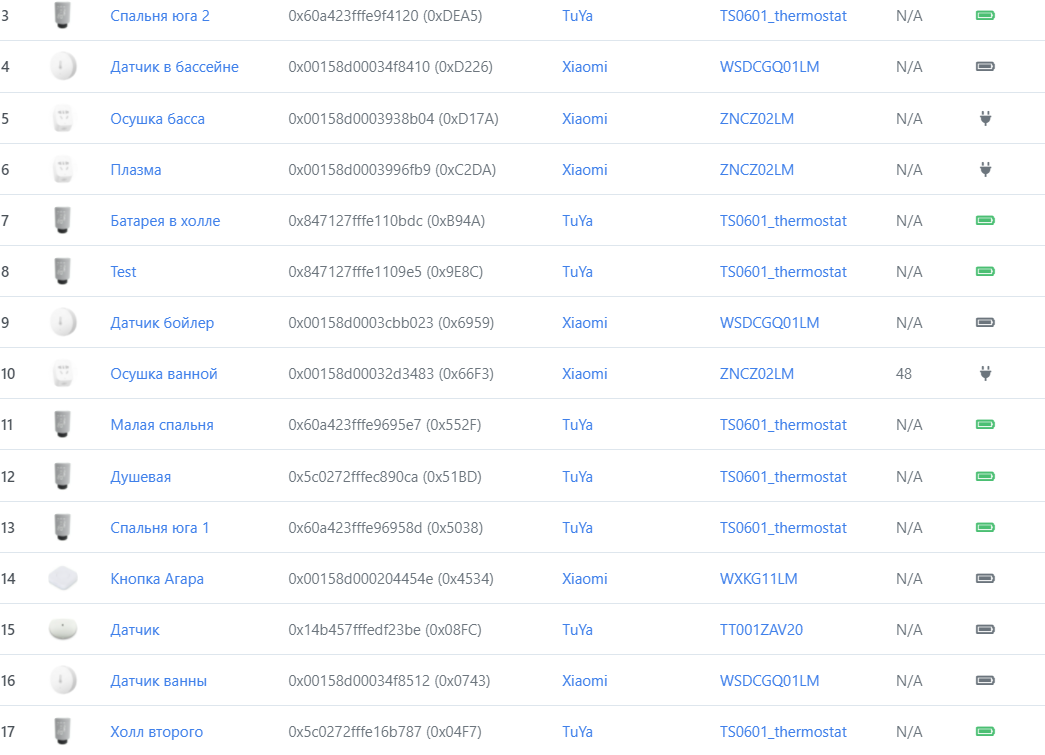Click green battery icon in Душевая row
Viewport: 1045px width, 755px height.
tap(985, 476)
